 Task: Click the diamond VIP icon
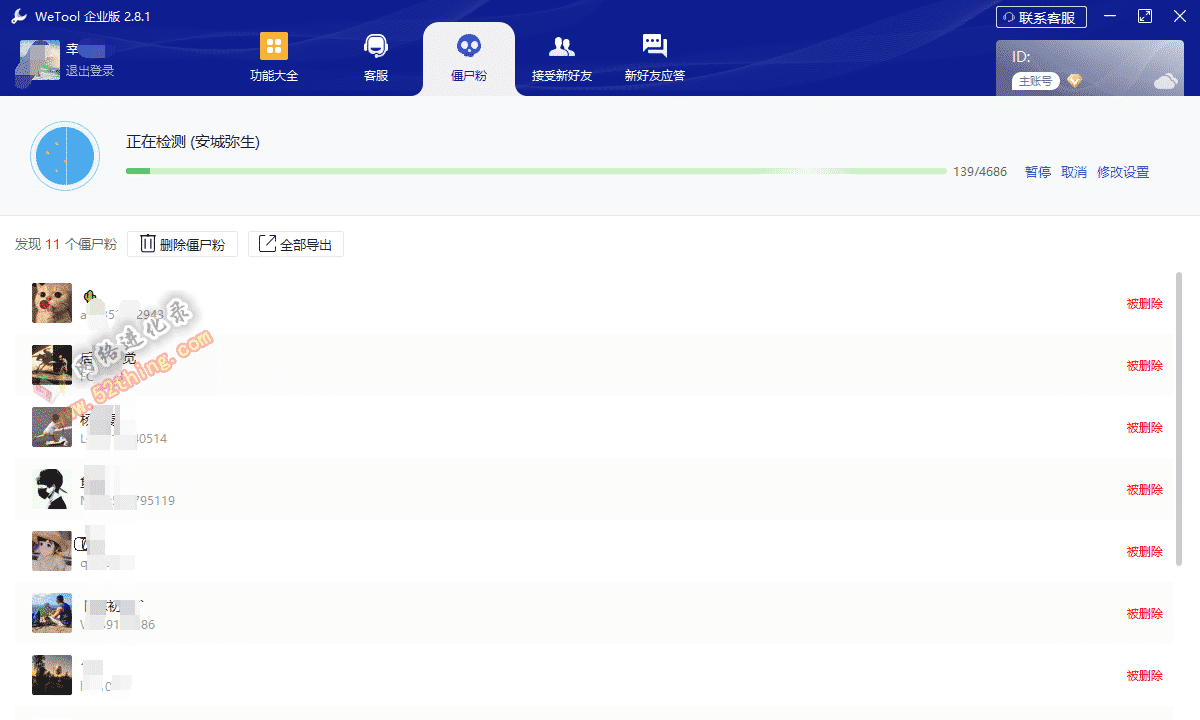(x=1074, y=81)
